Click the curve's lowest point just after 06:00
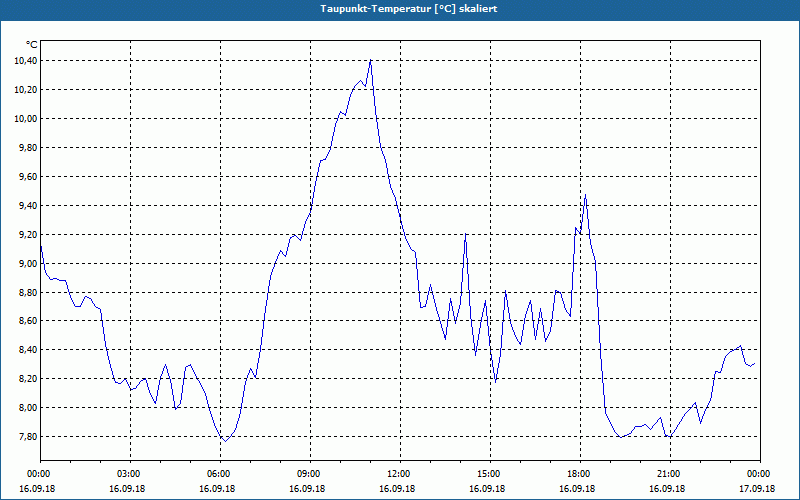This screenshot has height=500, width=800. click(225, 441)
